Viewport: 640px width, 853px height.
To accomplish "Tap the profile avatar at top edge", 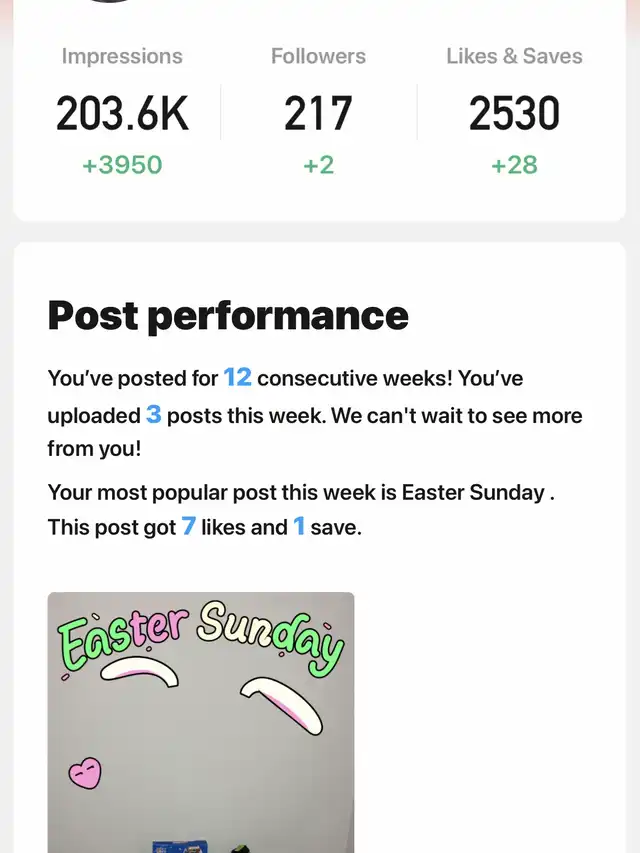I will pos(110,2).
